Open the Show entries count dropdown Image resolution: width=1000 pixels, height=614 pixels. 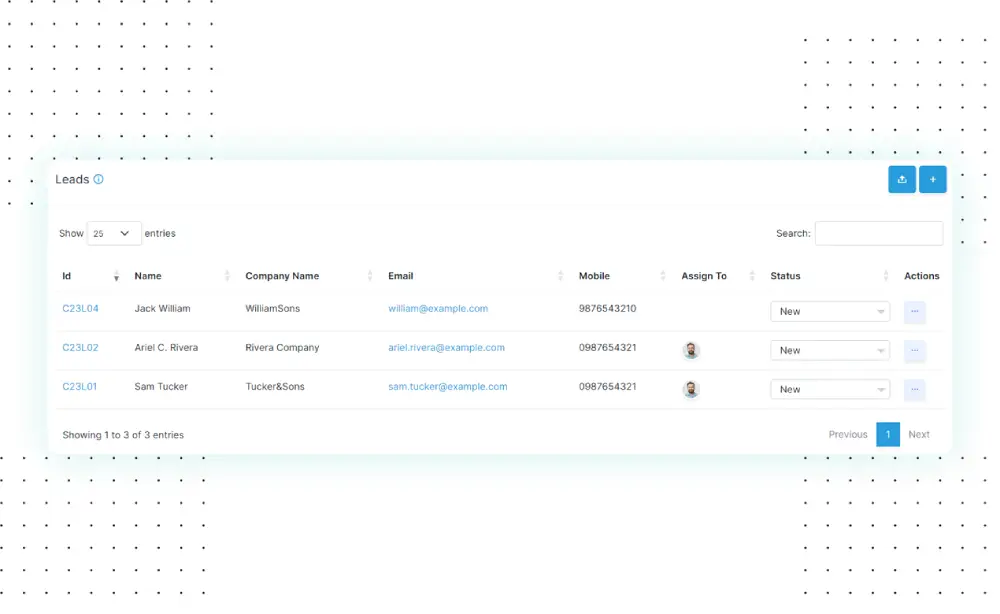pyautogui.click(x=113, y=233)
